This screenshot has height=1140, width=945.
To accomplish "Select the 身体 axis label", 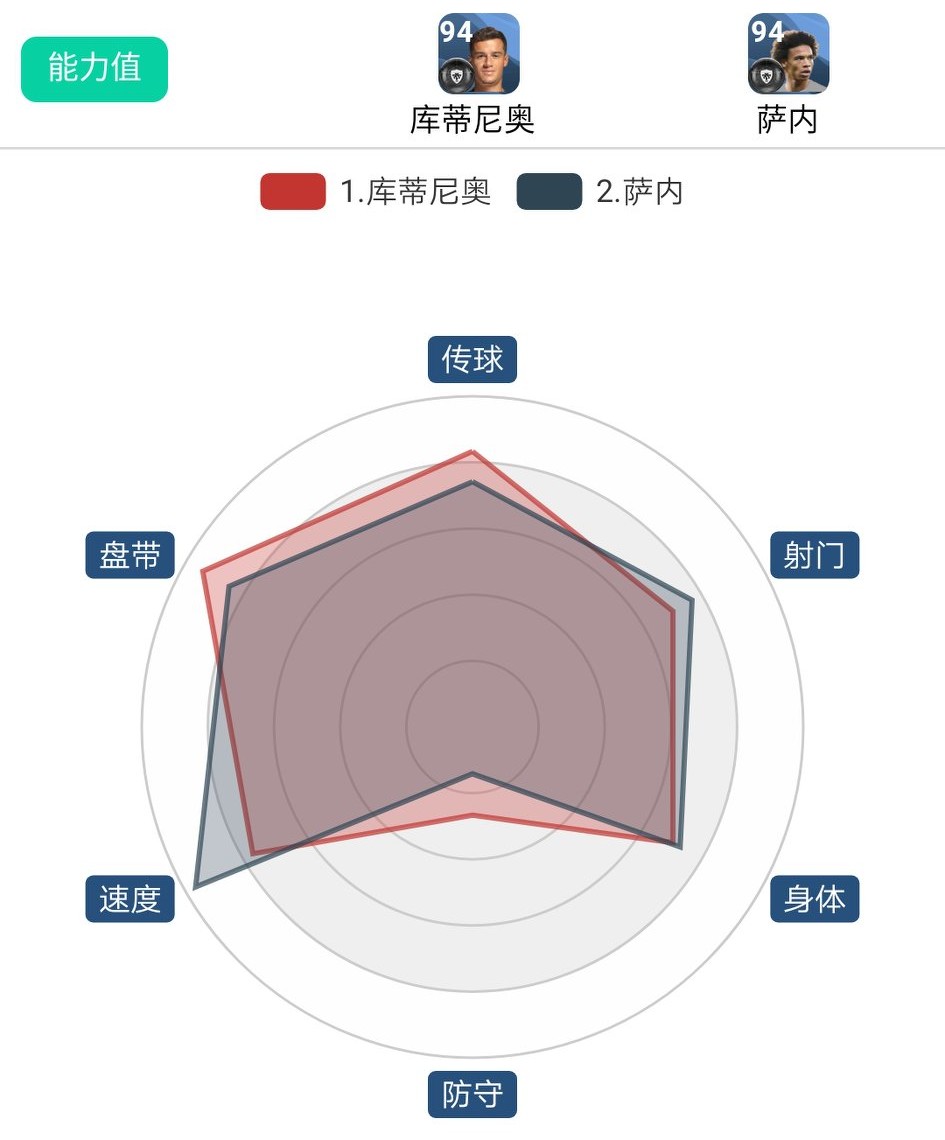I will [814, 899].
